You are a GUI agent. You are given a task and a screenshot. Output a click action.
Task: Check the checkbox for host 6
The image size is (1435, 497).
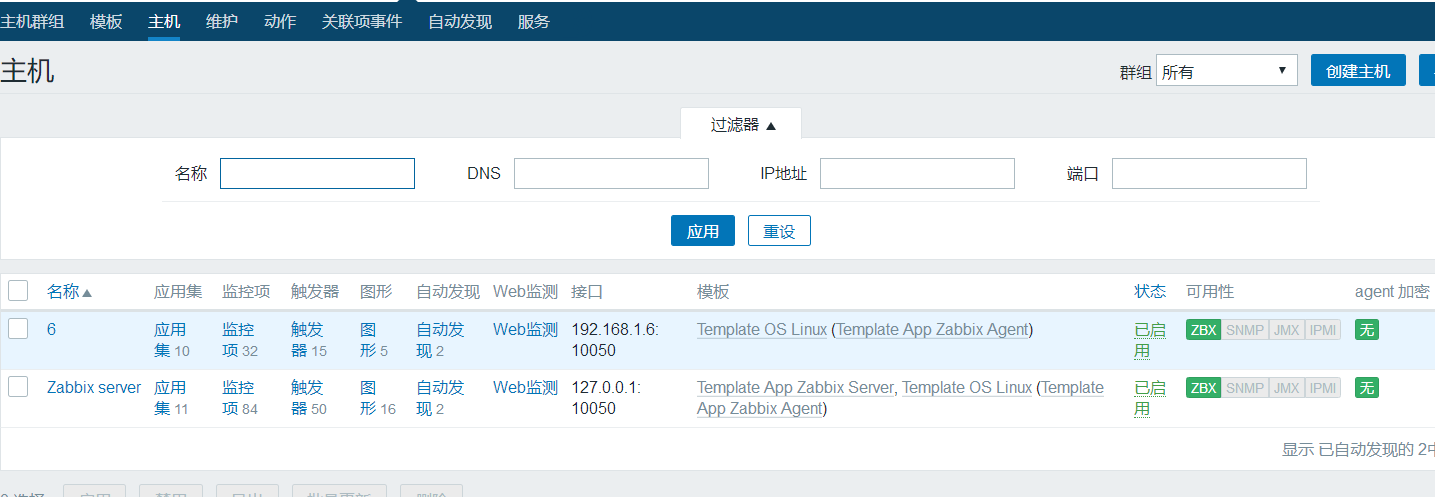coord(18,329)
